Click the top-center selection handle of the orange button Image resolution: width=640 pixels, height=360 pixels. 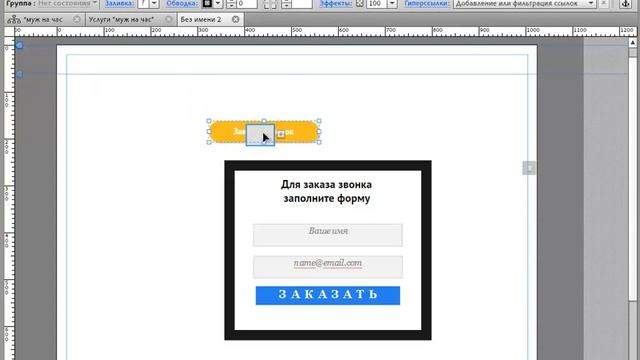pyautogui.click(x=264, y=121)
